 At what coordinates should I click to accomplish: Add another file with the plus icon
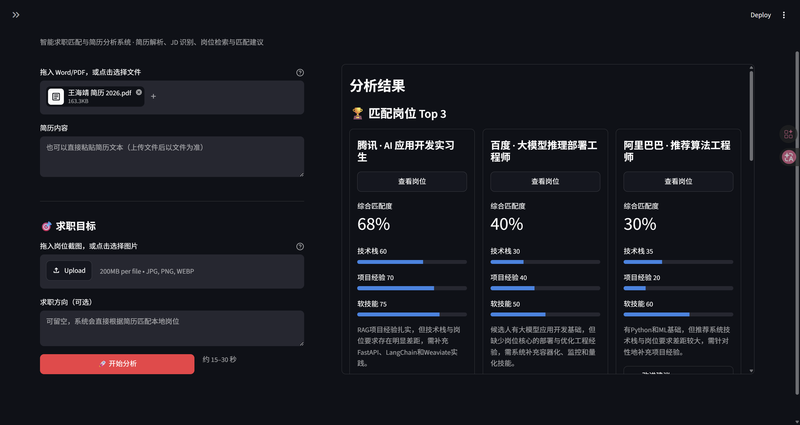pyautogui.click(x=153, y=96)
